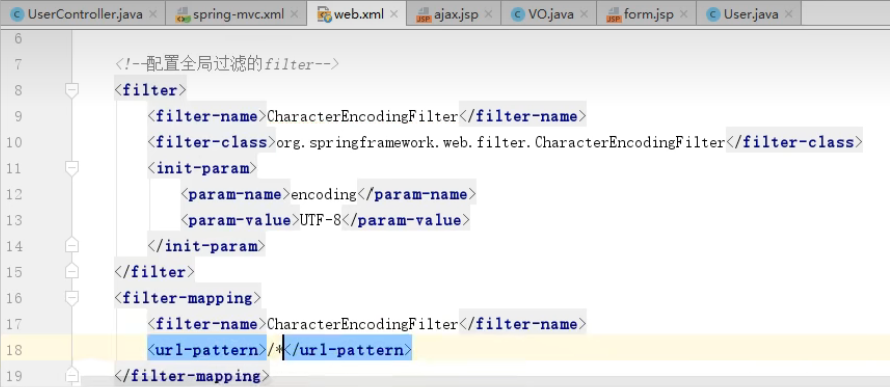
Task: Click line number 18 in the gutter
Action: pos(14,350)
